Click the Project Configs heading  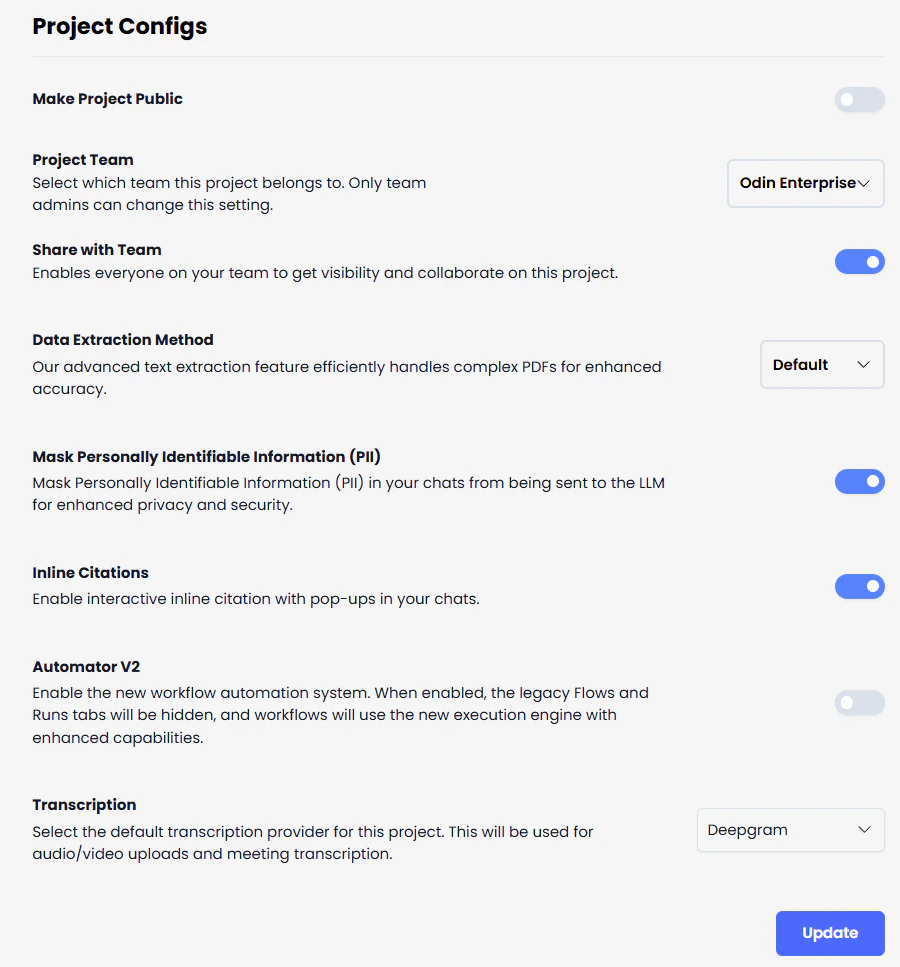[119, 26]
